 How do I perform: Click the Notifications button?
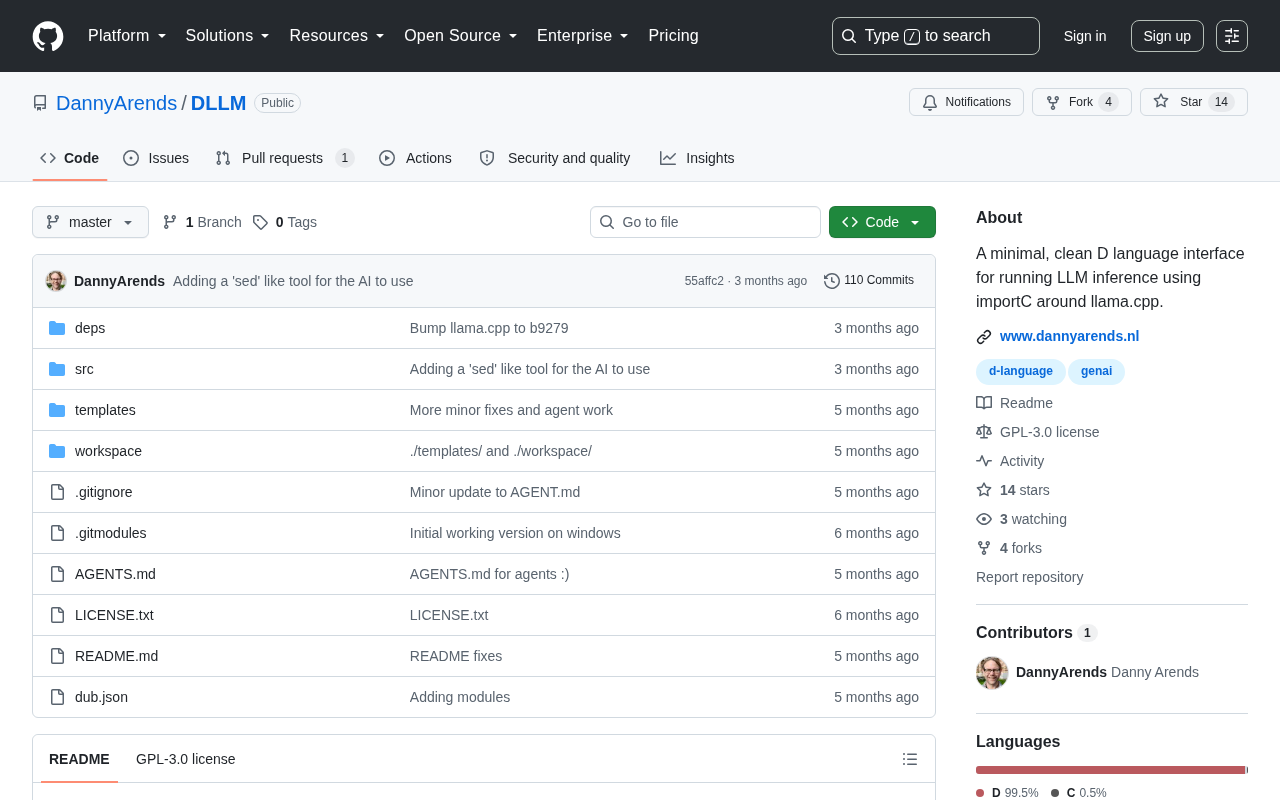pos(966,102)
